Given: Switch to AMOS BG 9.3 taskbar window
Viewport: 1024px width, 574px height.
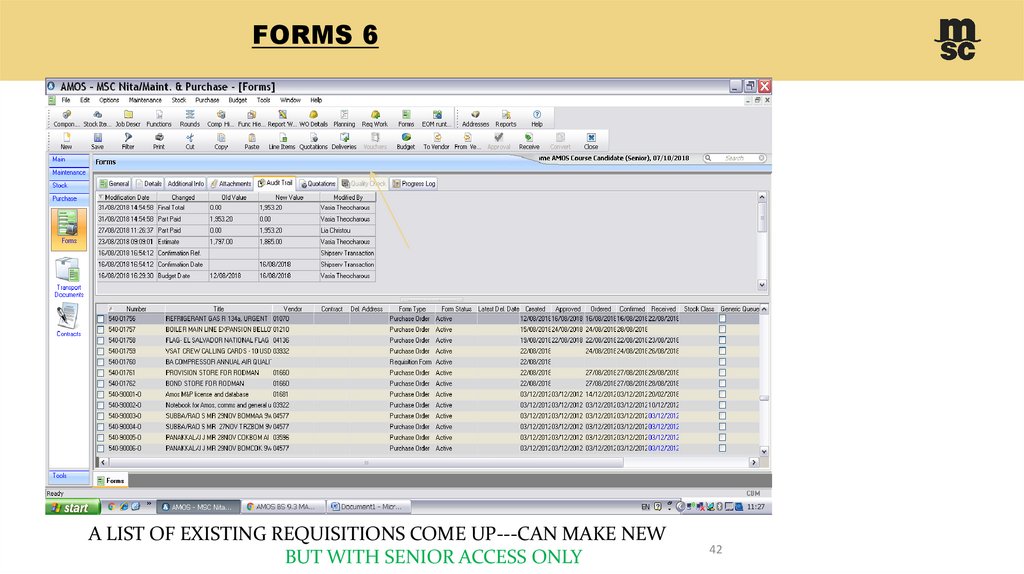Looking at the screenshot, I should (x=283, y=507).
